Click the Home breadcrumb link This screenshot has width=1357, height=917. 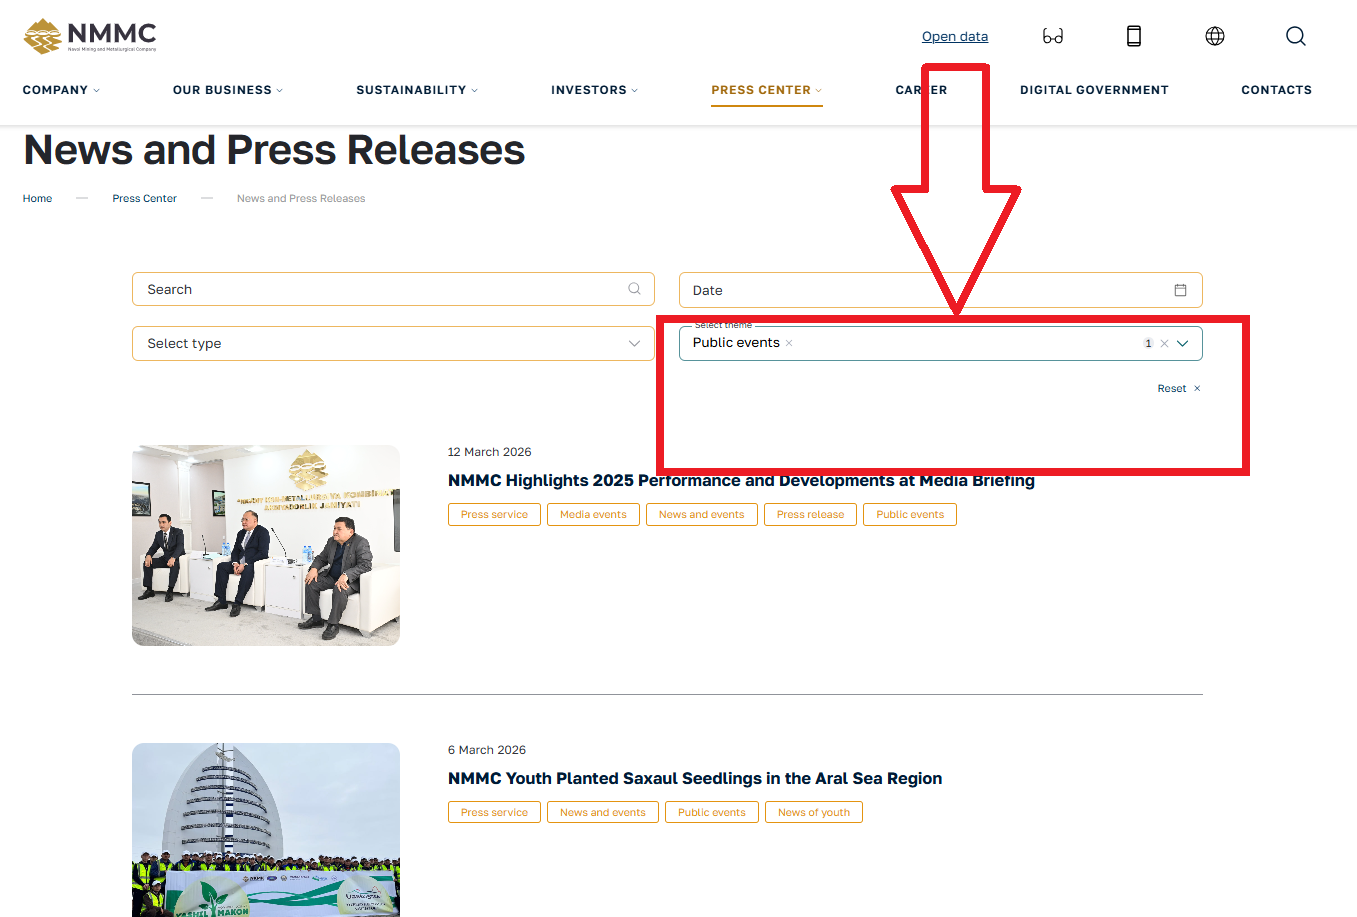(x=38, y=199)
